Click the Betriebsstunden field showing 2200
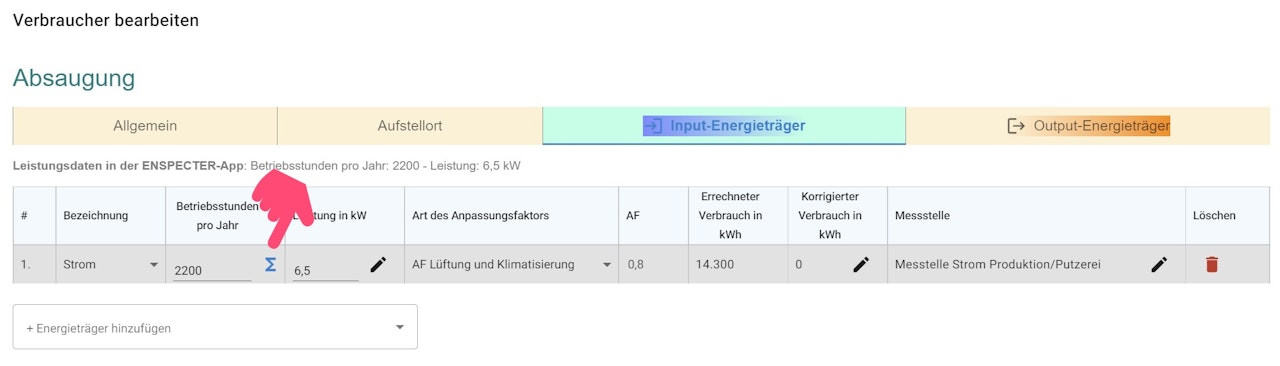Image resolution: width=1280 pixels, height=366 pixels. (x=212, y=270)
